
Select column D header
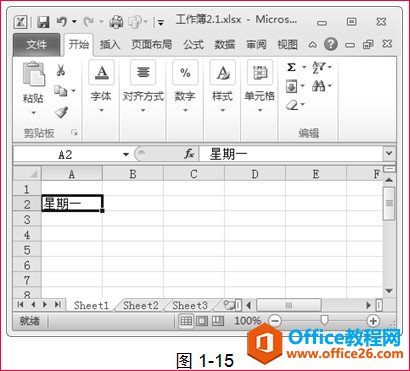pyautogui.click(x=255, y=174)
